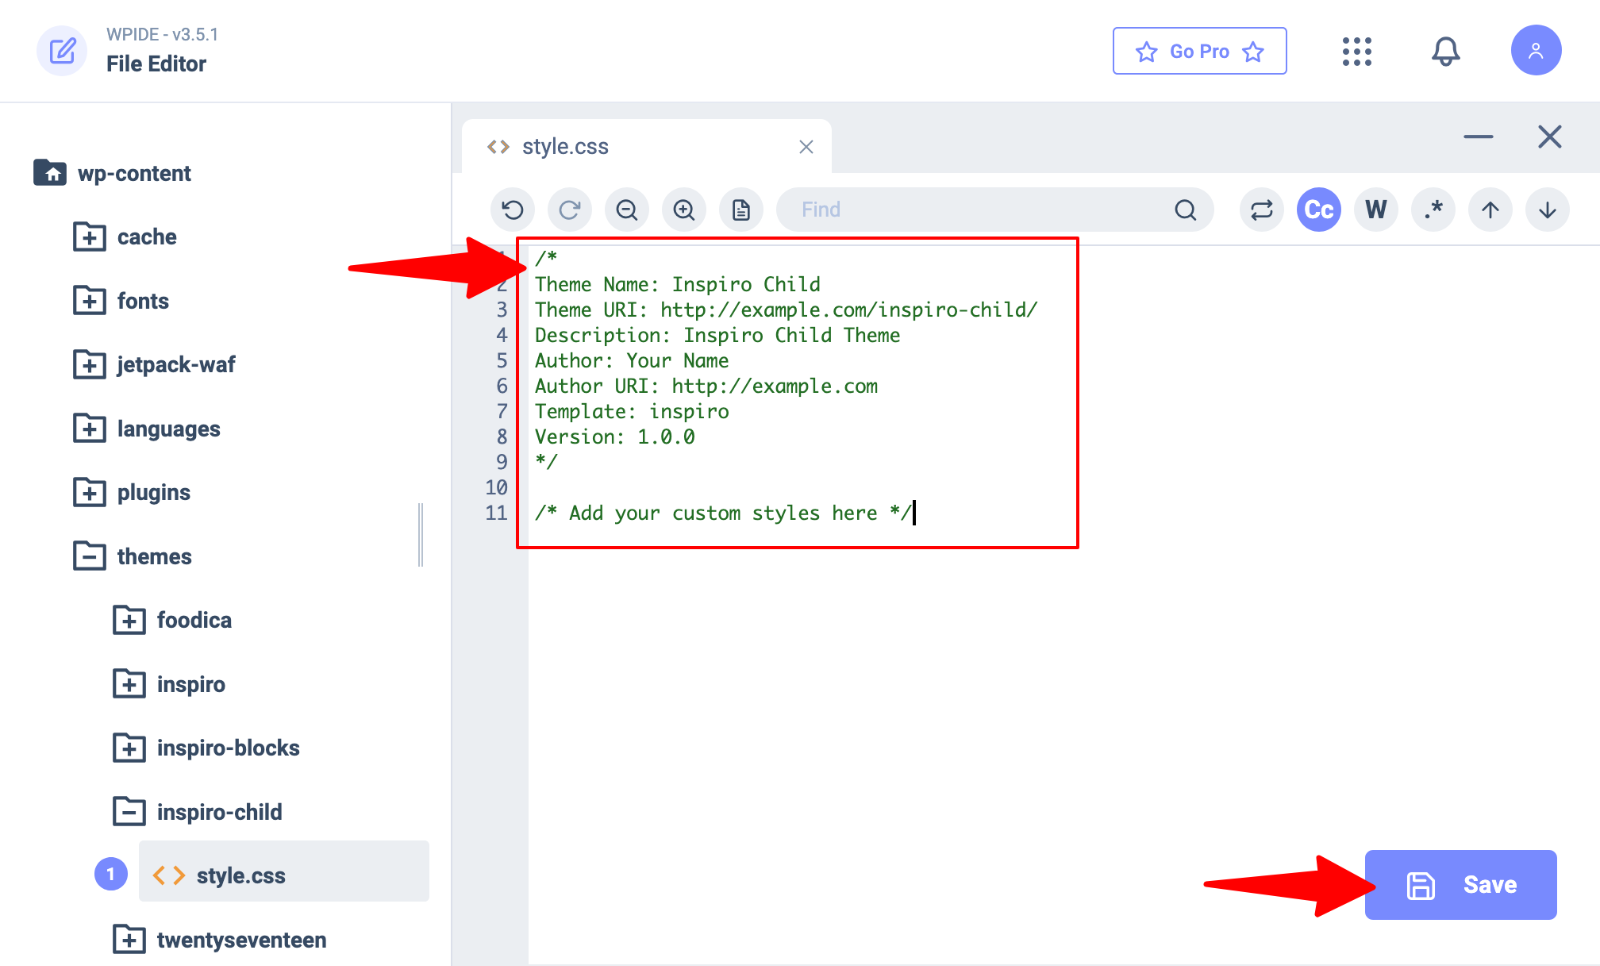Screen dimensions: 1600x966
Task: Expand the fonts folder
Action: click(90, 301)
